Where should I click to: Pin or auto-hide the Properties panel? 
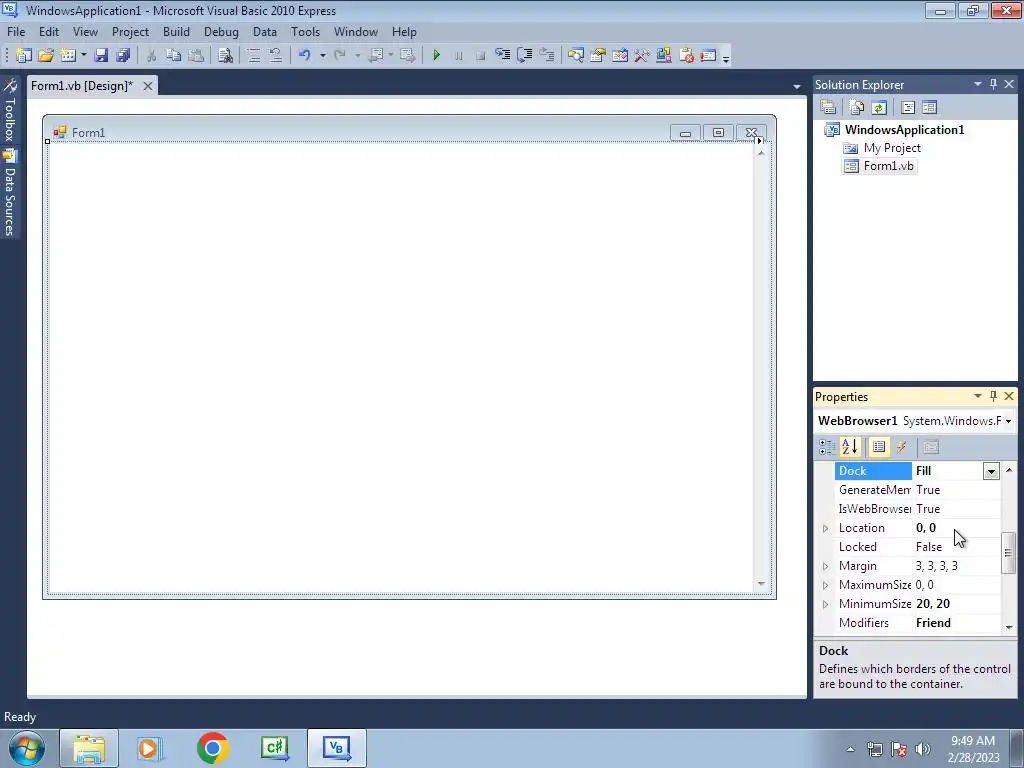(x=993, y=396)
